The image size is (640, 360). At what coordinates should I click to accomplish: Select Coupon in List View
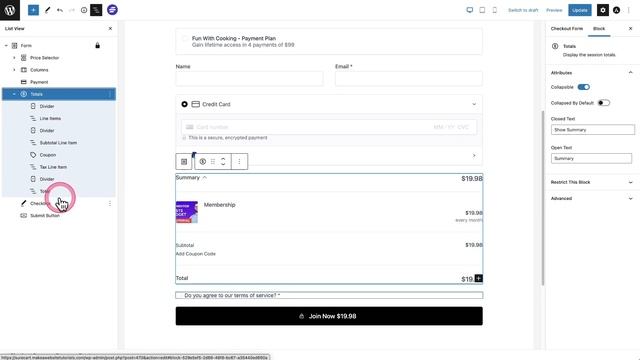point(48,155)
